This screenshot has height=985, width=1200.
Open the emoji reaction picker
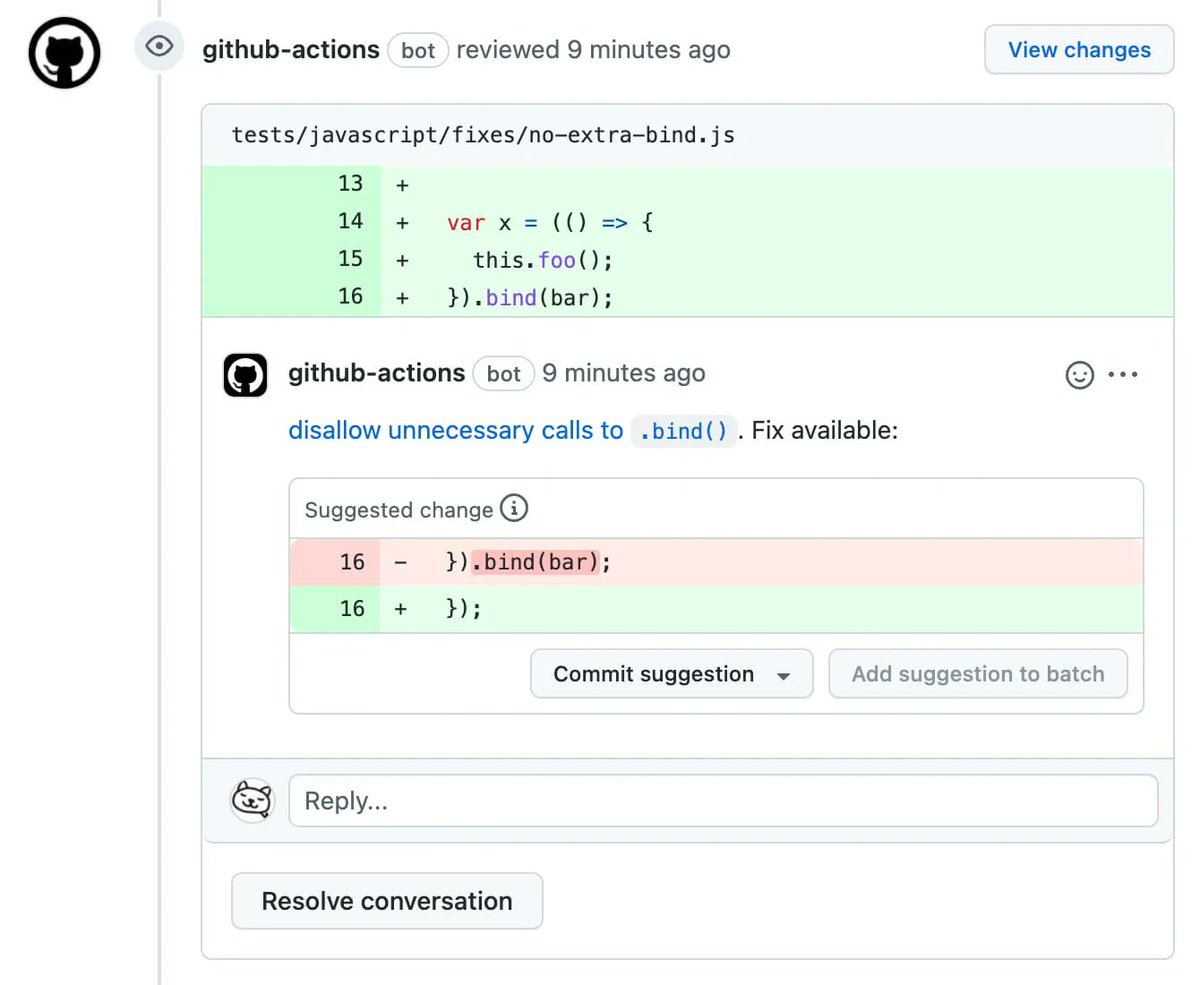click(x=1079, y=375)
